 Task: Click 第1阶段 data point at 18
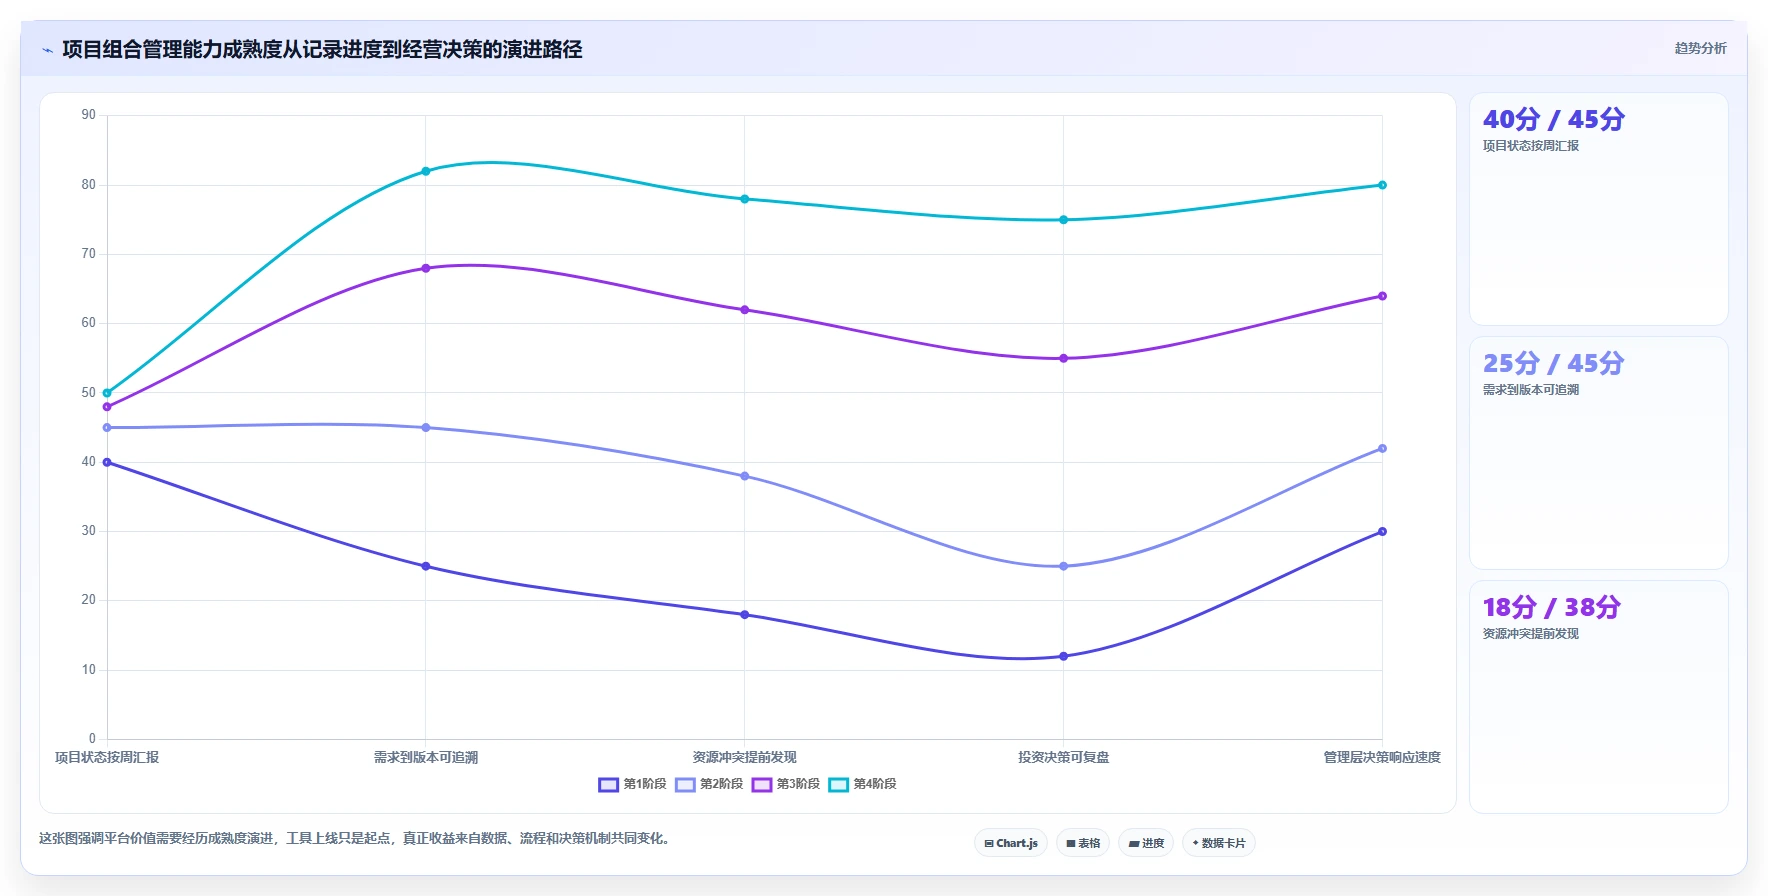745,615
